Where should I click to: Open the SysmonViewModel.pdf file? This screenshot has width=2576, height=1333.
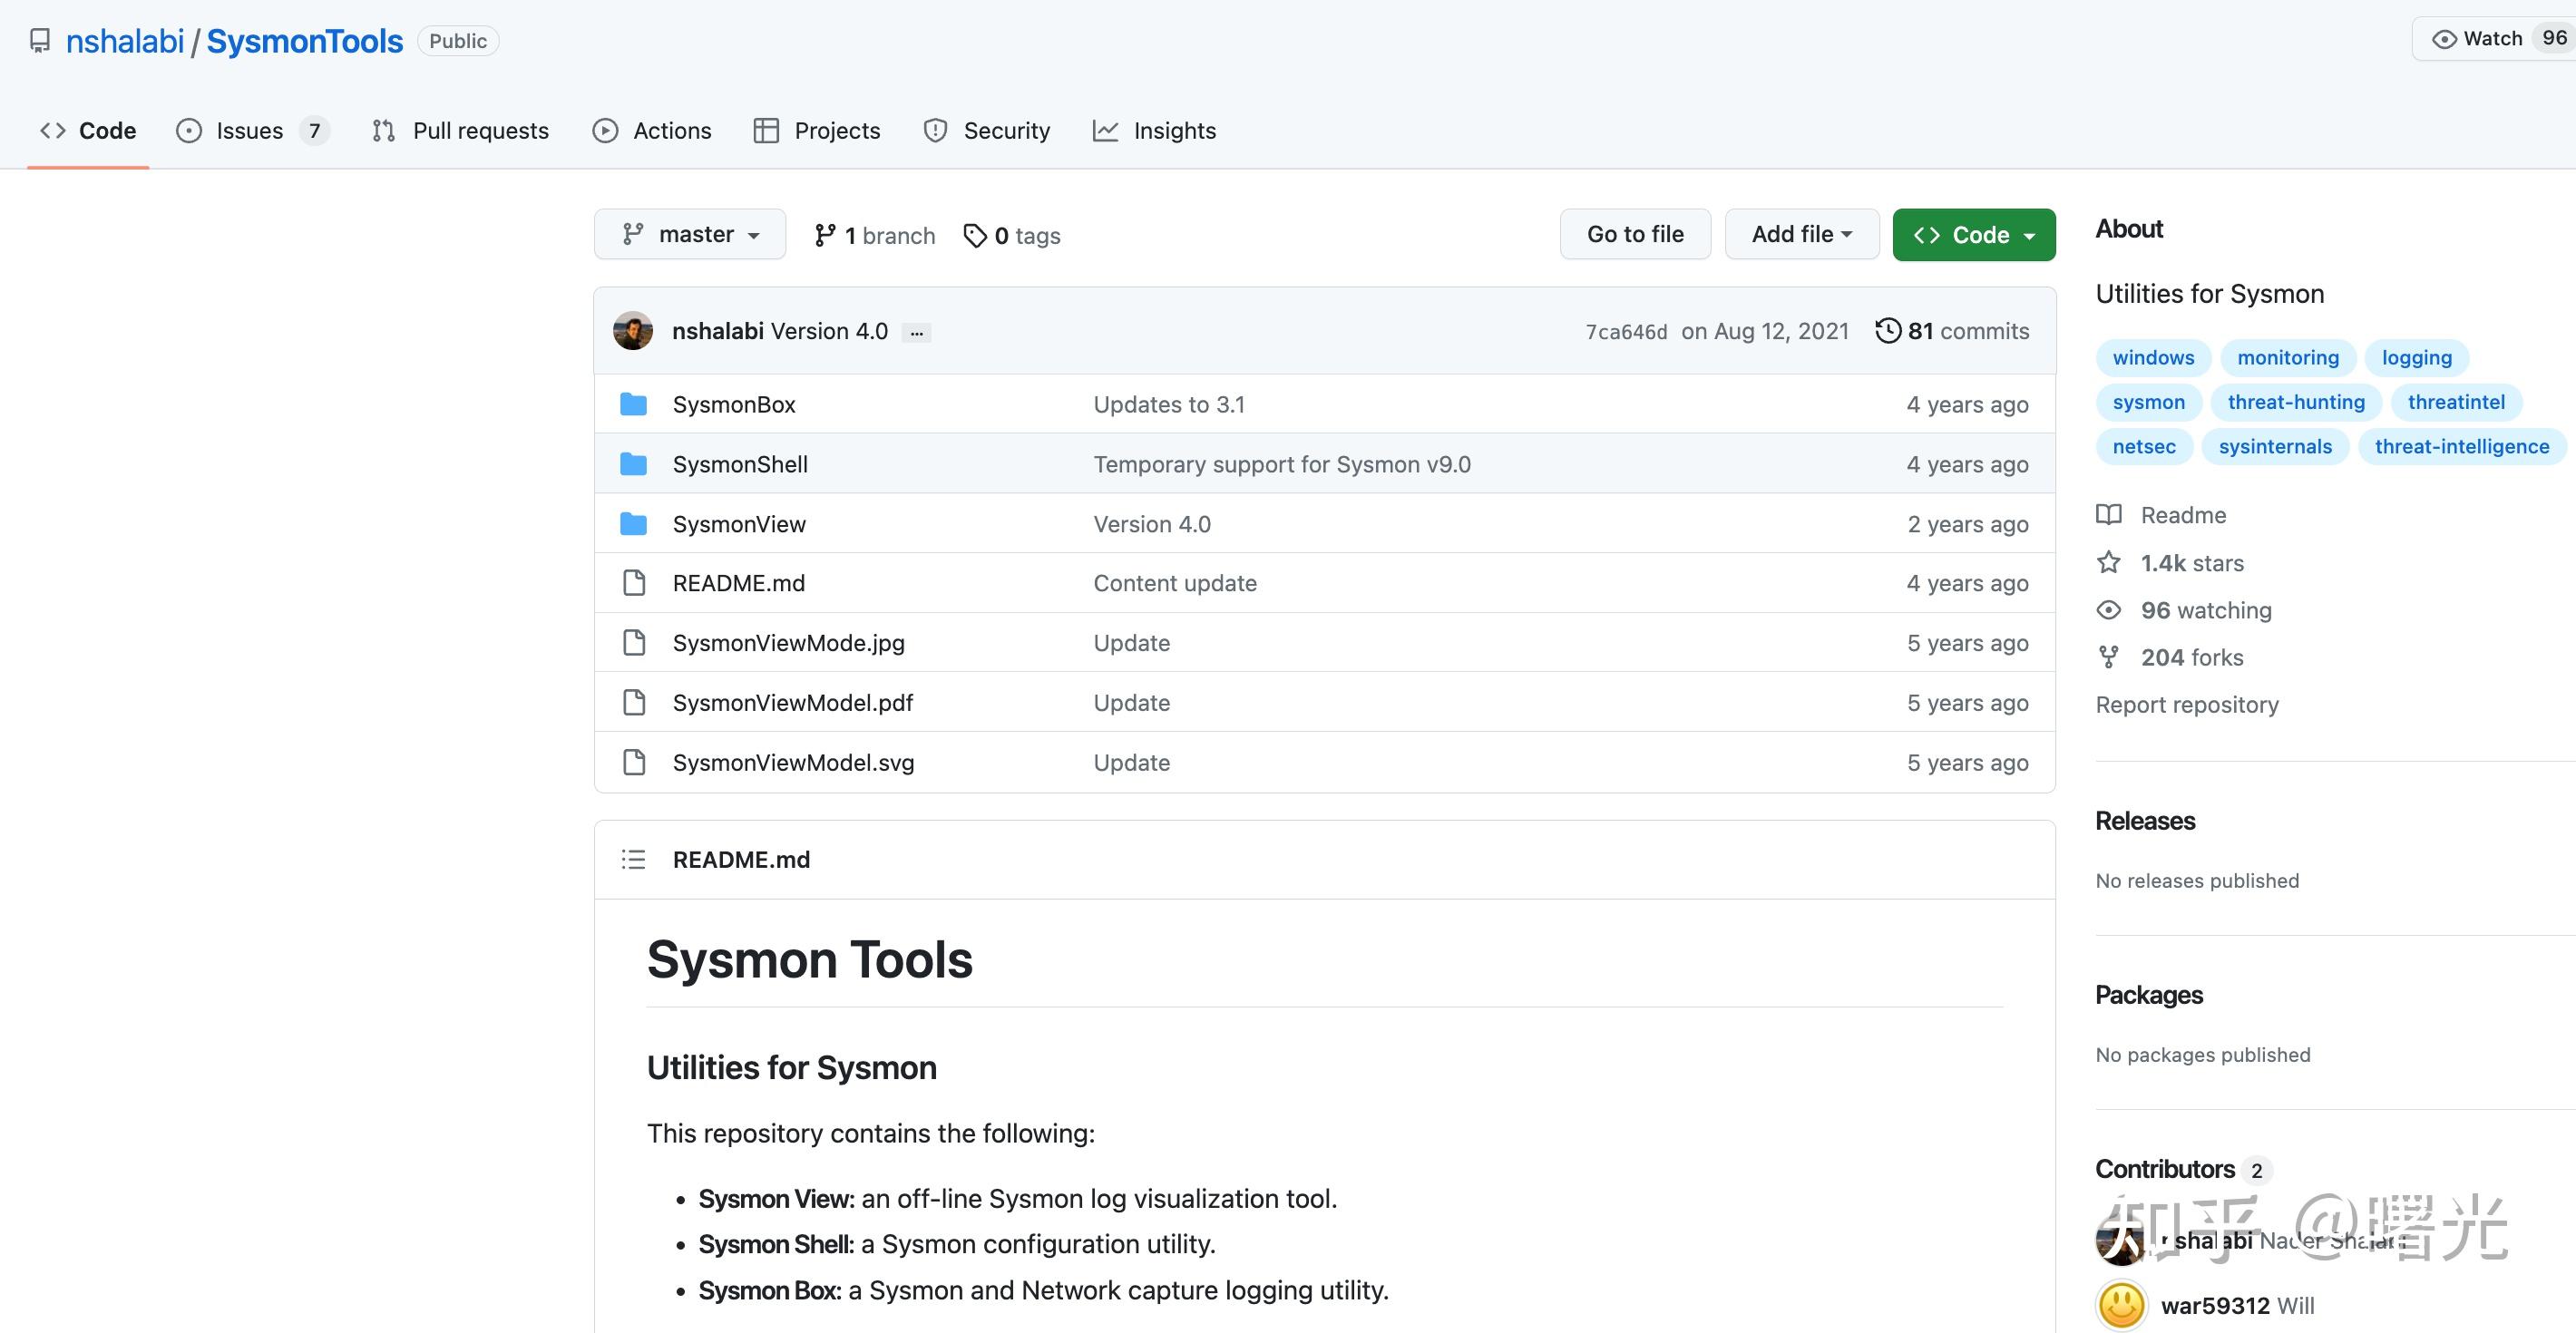click(x=792, y=703)
